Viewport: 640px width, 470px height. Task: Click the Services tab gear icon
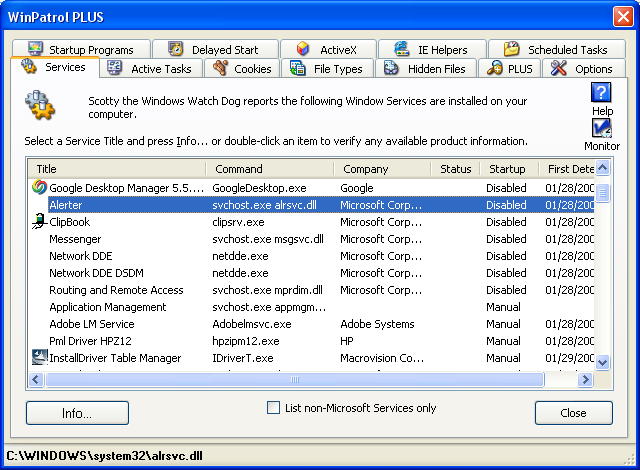tap(29, 66)
